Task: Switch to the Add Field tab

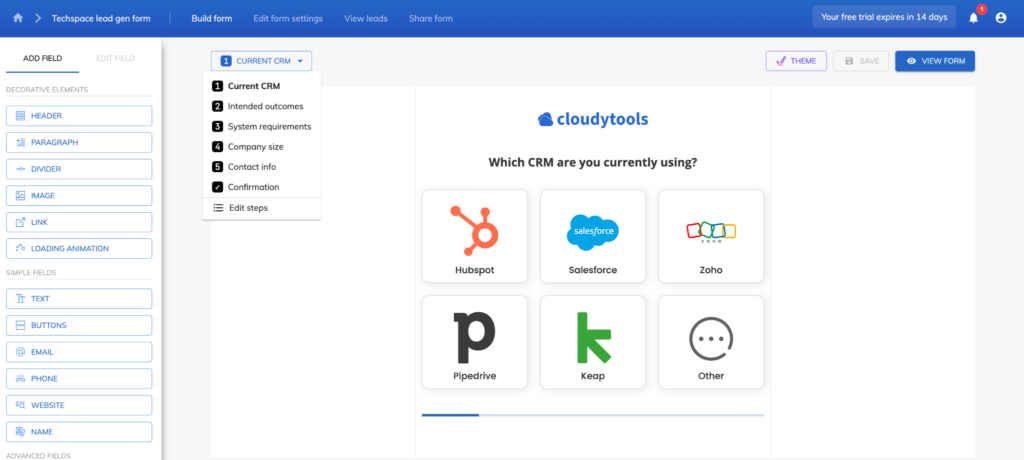Action: click(x=42, y=58)
